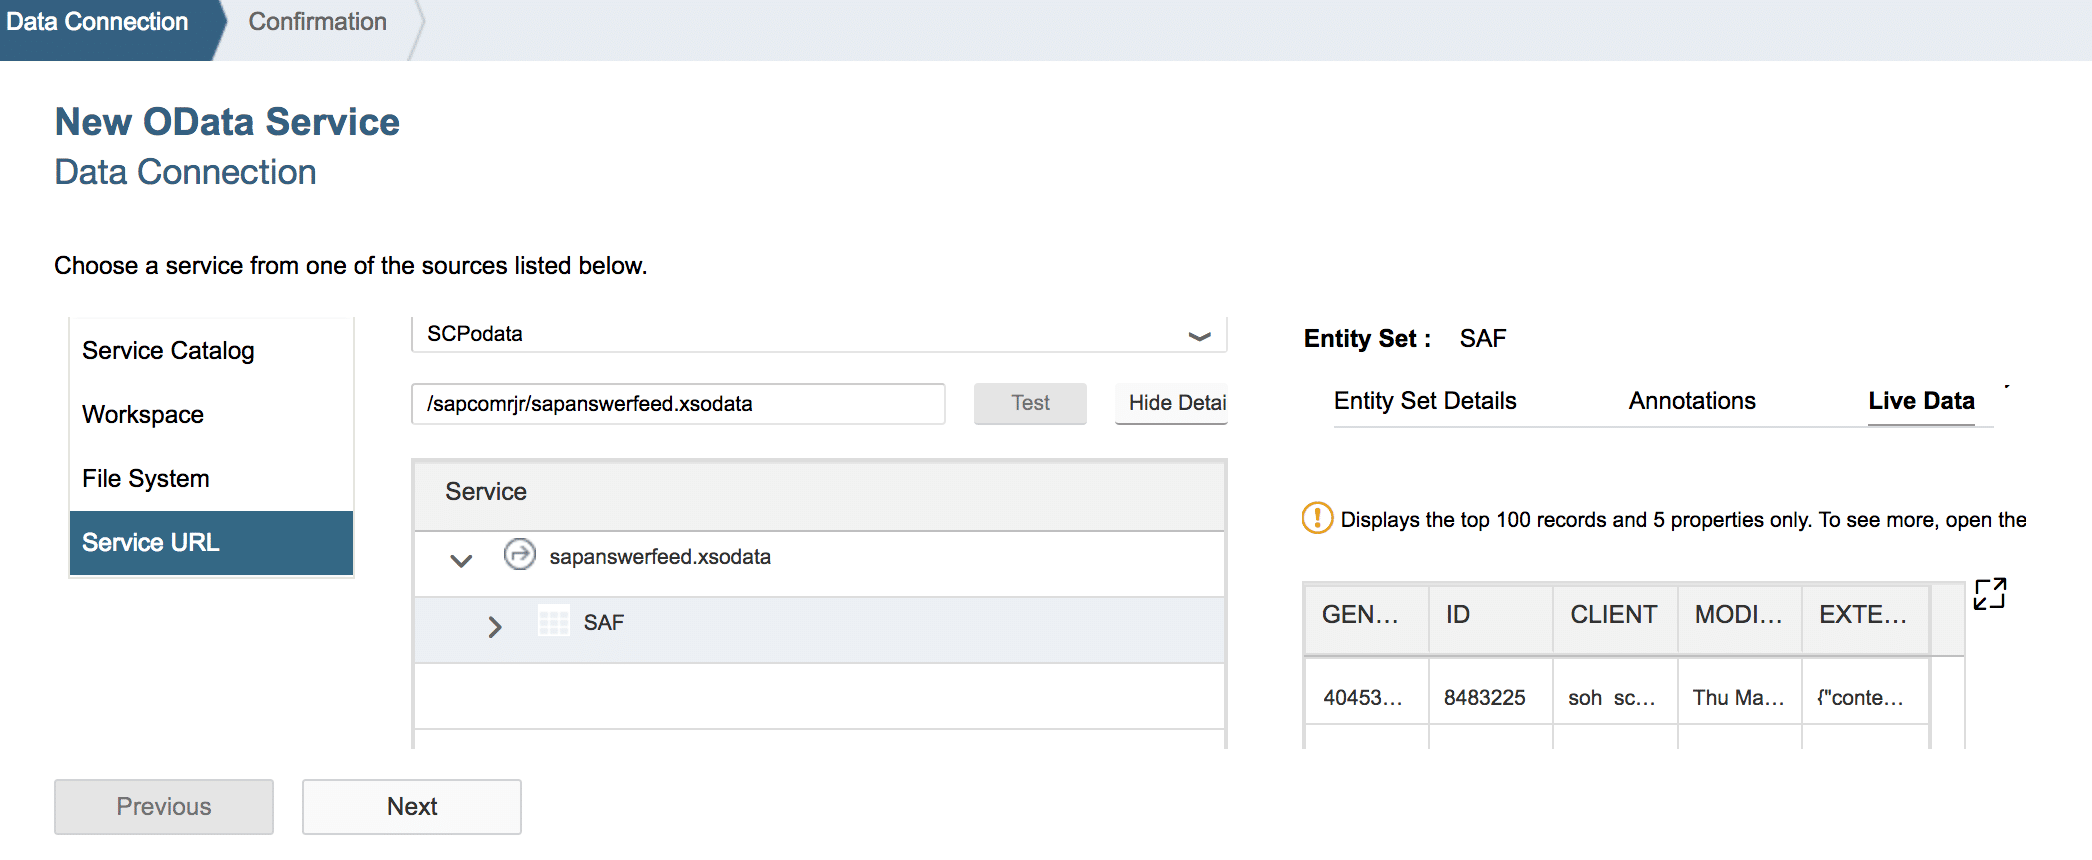2092x860 pixels.
Task: Collapse the sapanswerfeed.xsodata tree node
Action: pyautogui.click(x=461, y=560)
